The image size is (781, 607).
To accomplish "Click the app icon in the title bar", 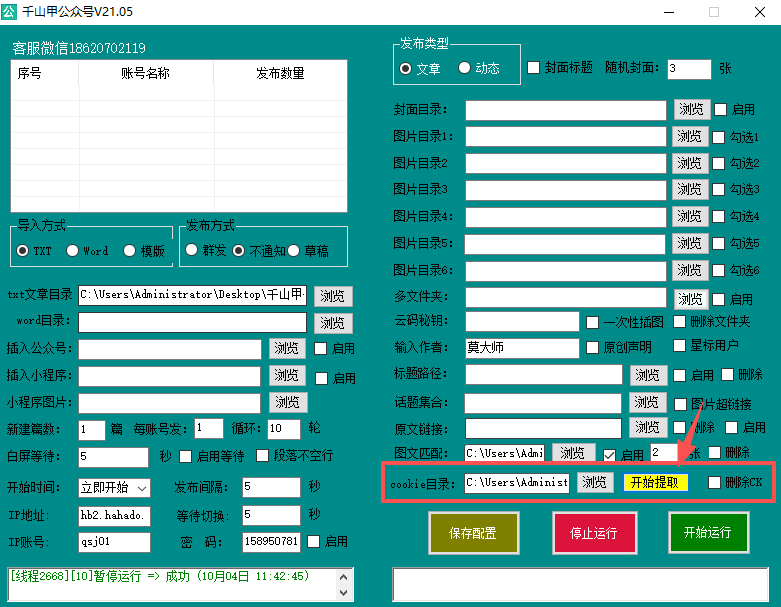I will click(x=12, y=11).
